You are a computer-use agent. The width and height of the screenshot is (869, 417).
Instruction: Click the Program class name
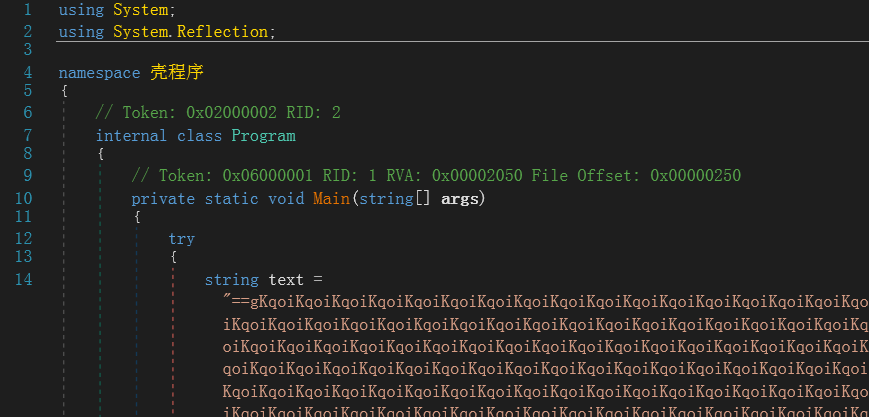pos(263,135)
